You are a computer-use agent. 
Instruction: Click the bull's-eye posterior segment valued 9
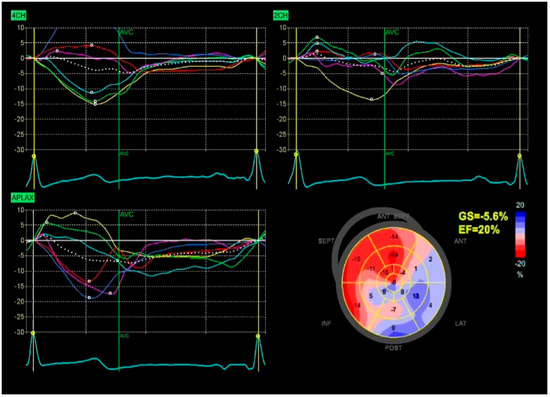(x=394, y=328)
